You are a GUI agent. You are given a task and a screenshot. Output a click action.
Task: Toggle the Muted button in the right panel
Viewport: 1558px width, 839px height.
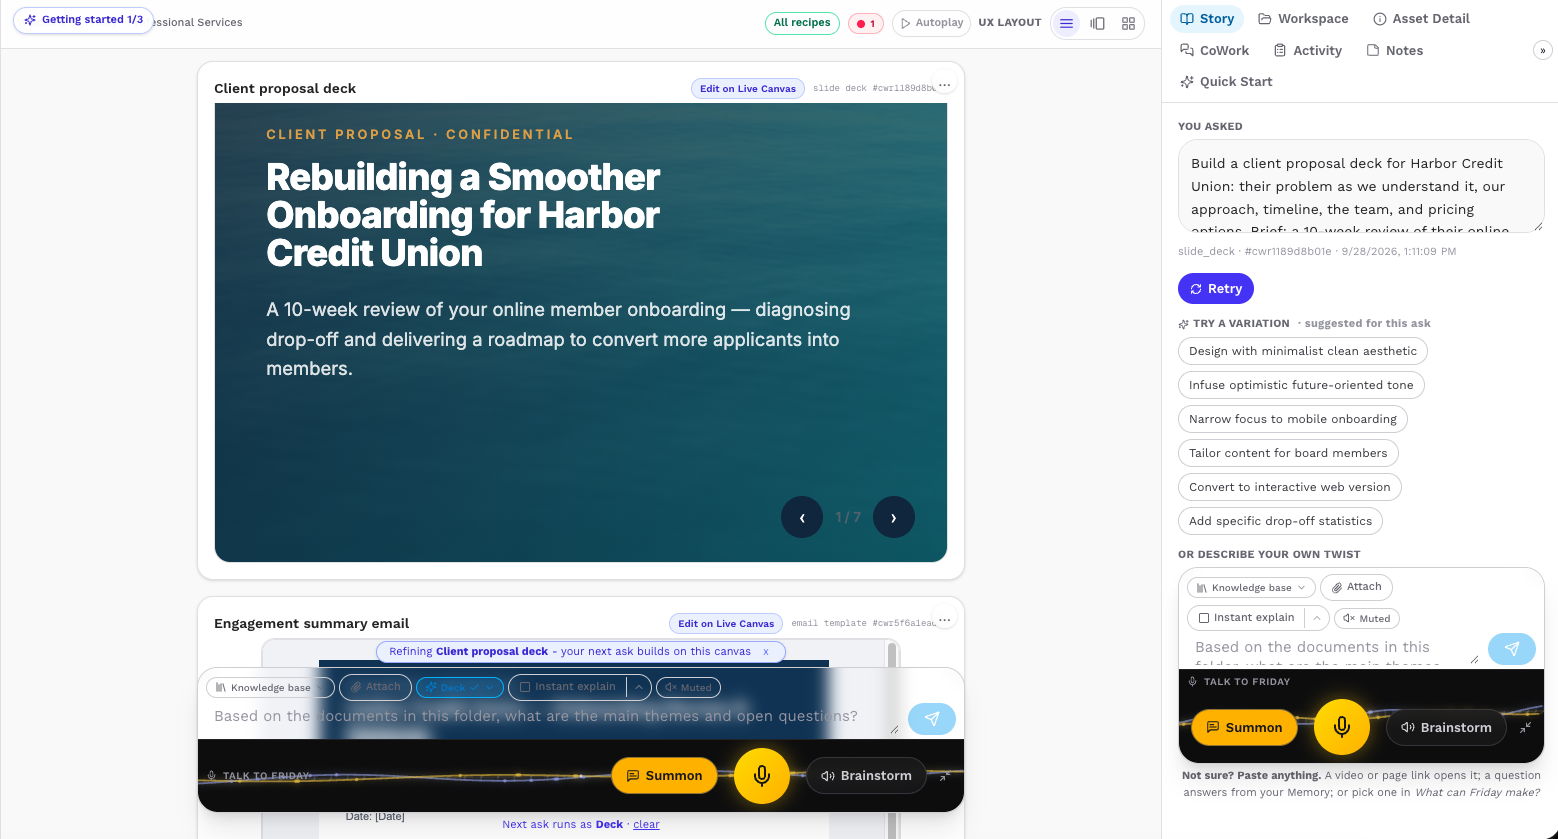(1367, 618)
